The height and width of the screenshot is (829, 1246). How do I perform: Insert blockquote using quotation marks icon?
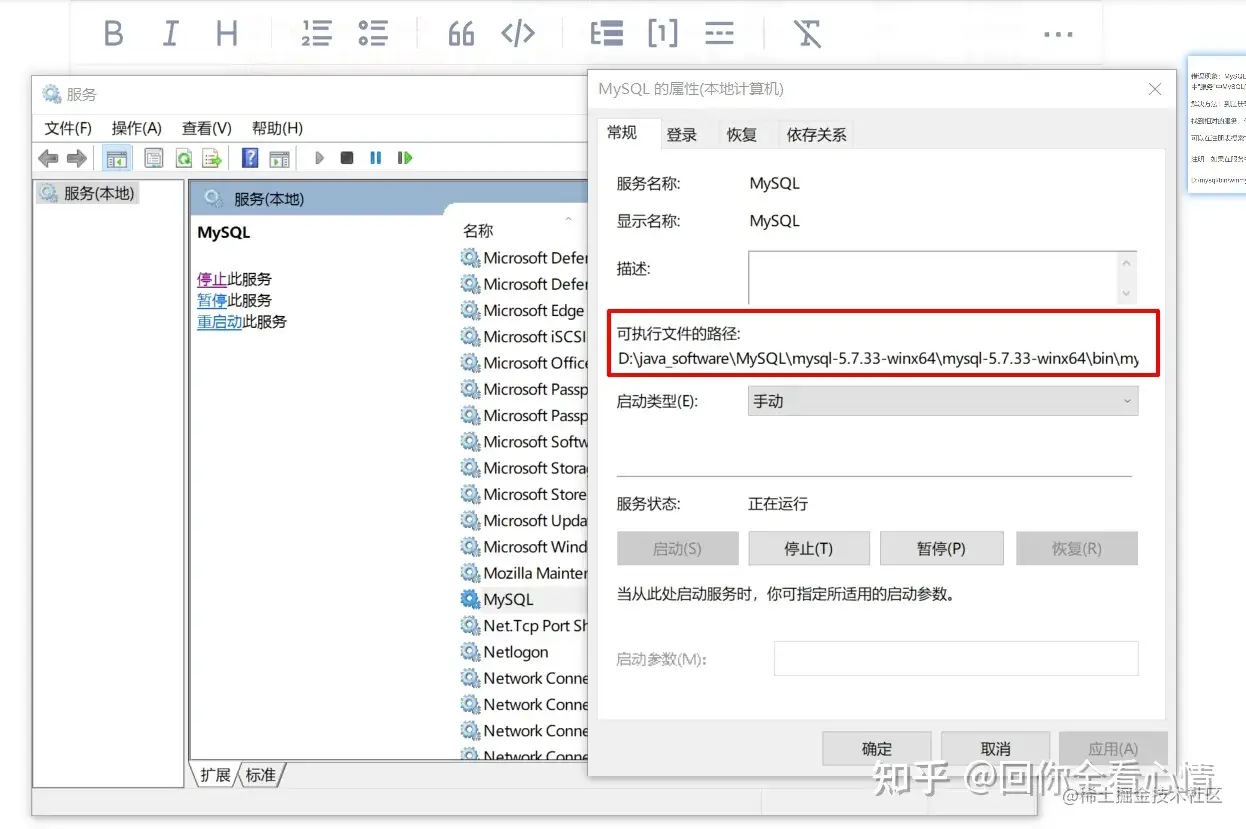pos(461,34)
